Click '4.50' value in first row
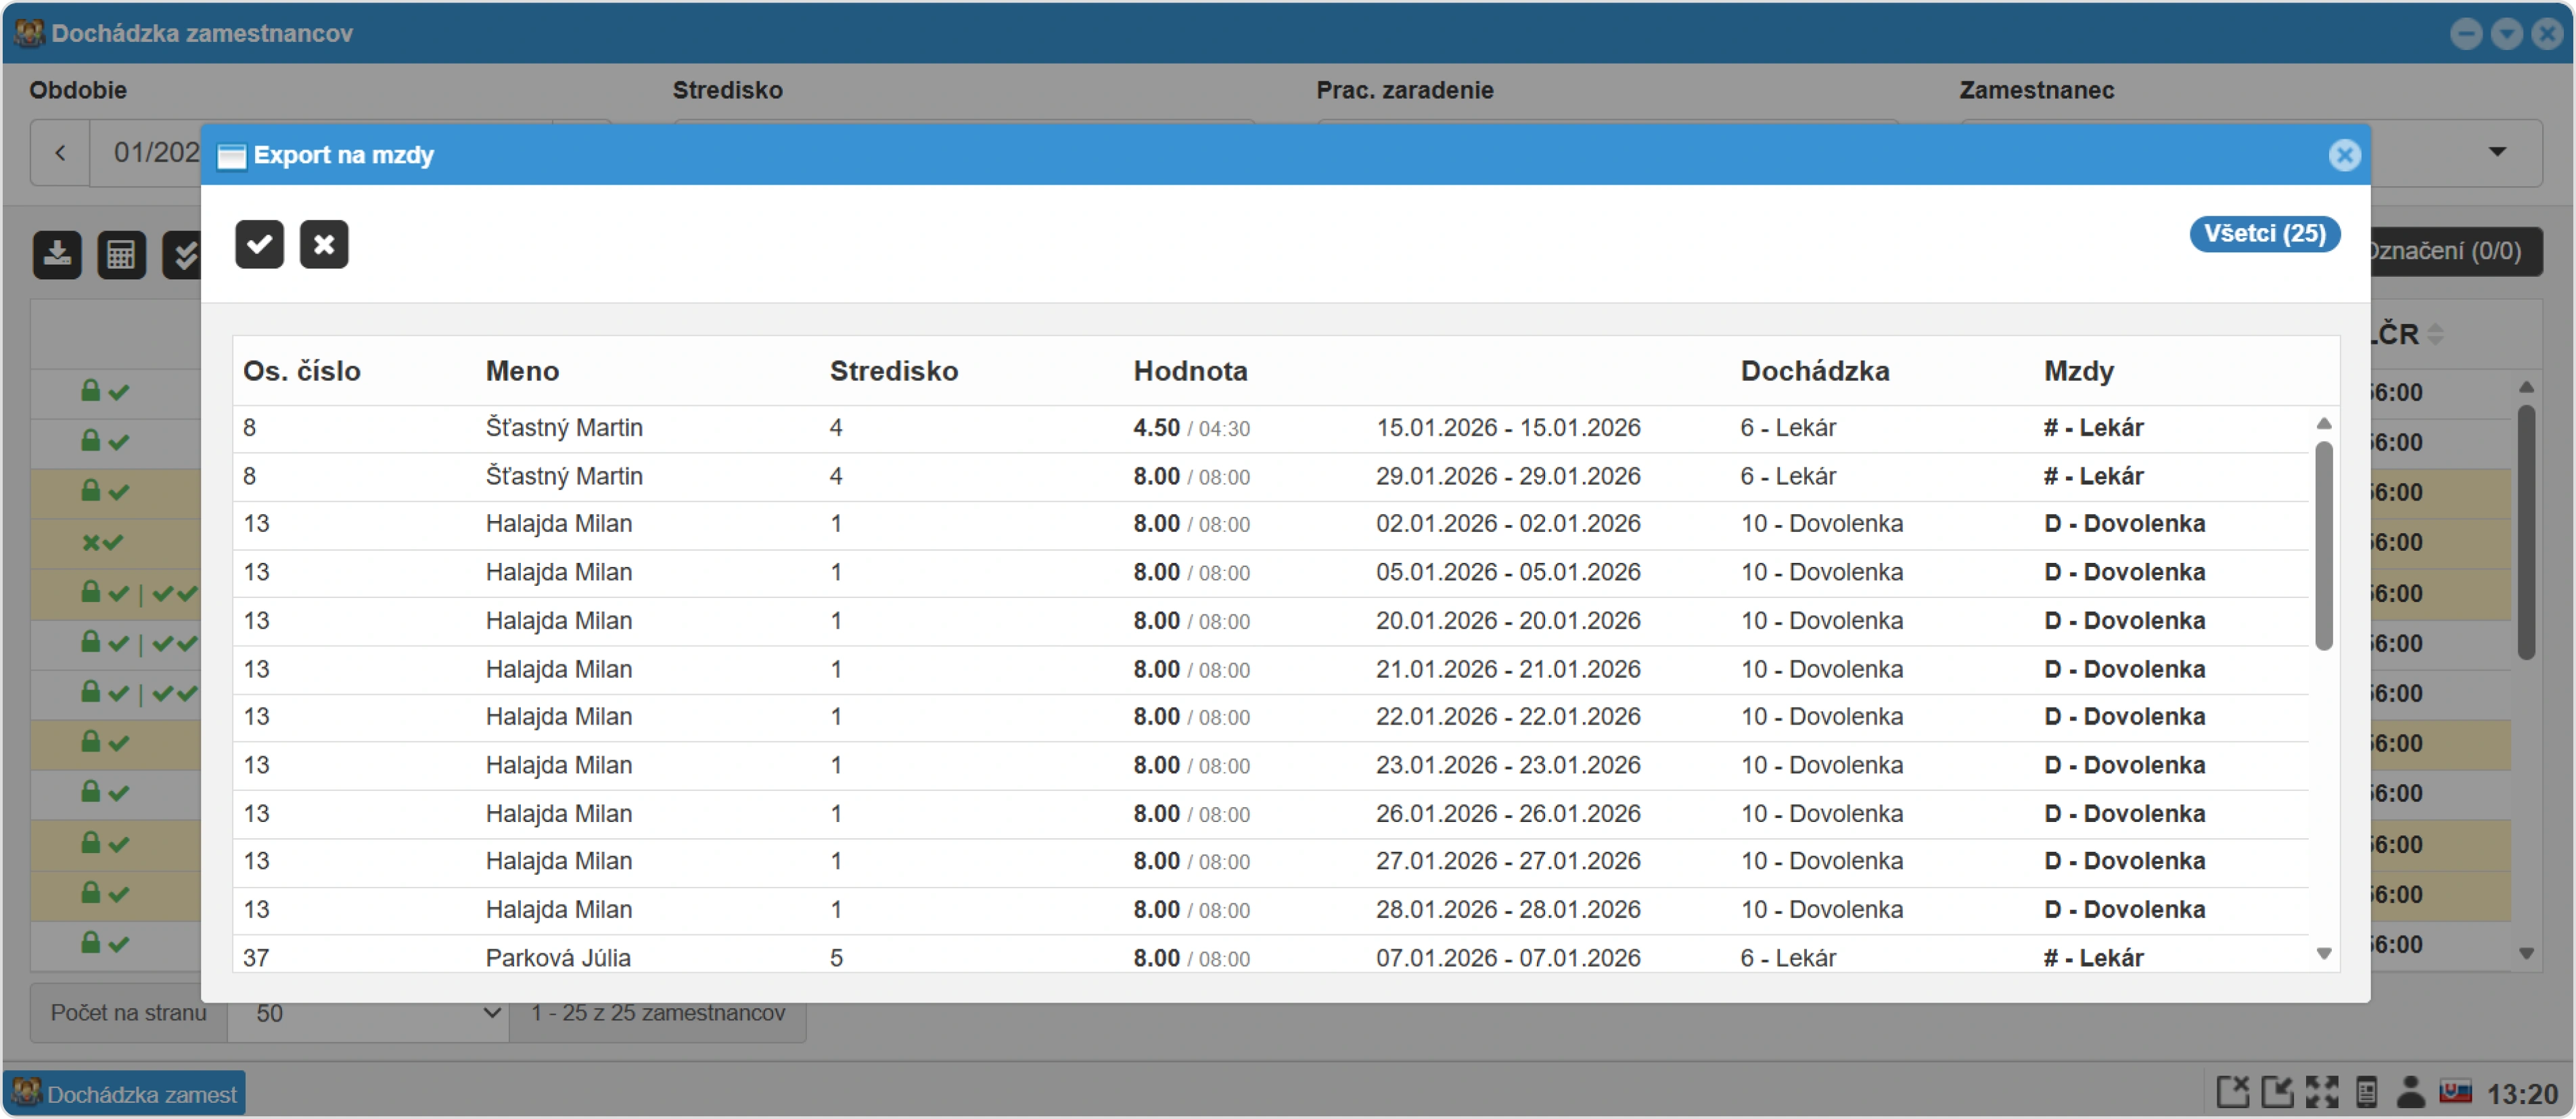This screenshot has width=2576, height=1119. coord(1156,428)
